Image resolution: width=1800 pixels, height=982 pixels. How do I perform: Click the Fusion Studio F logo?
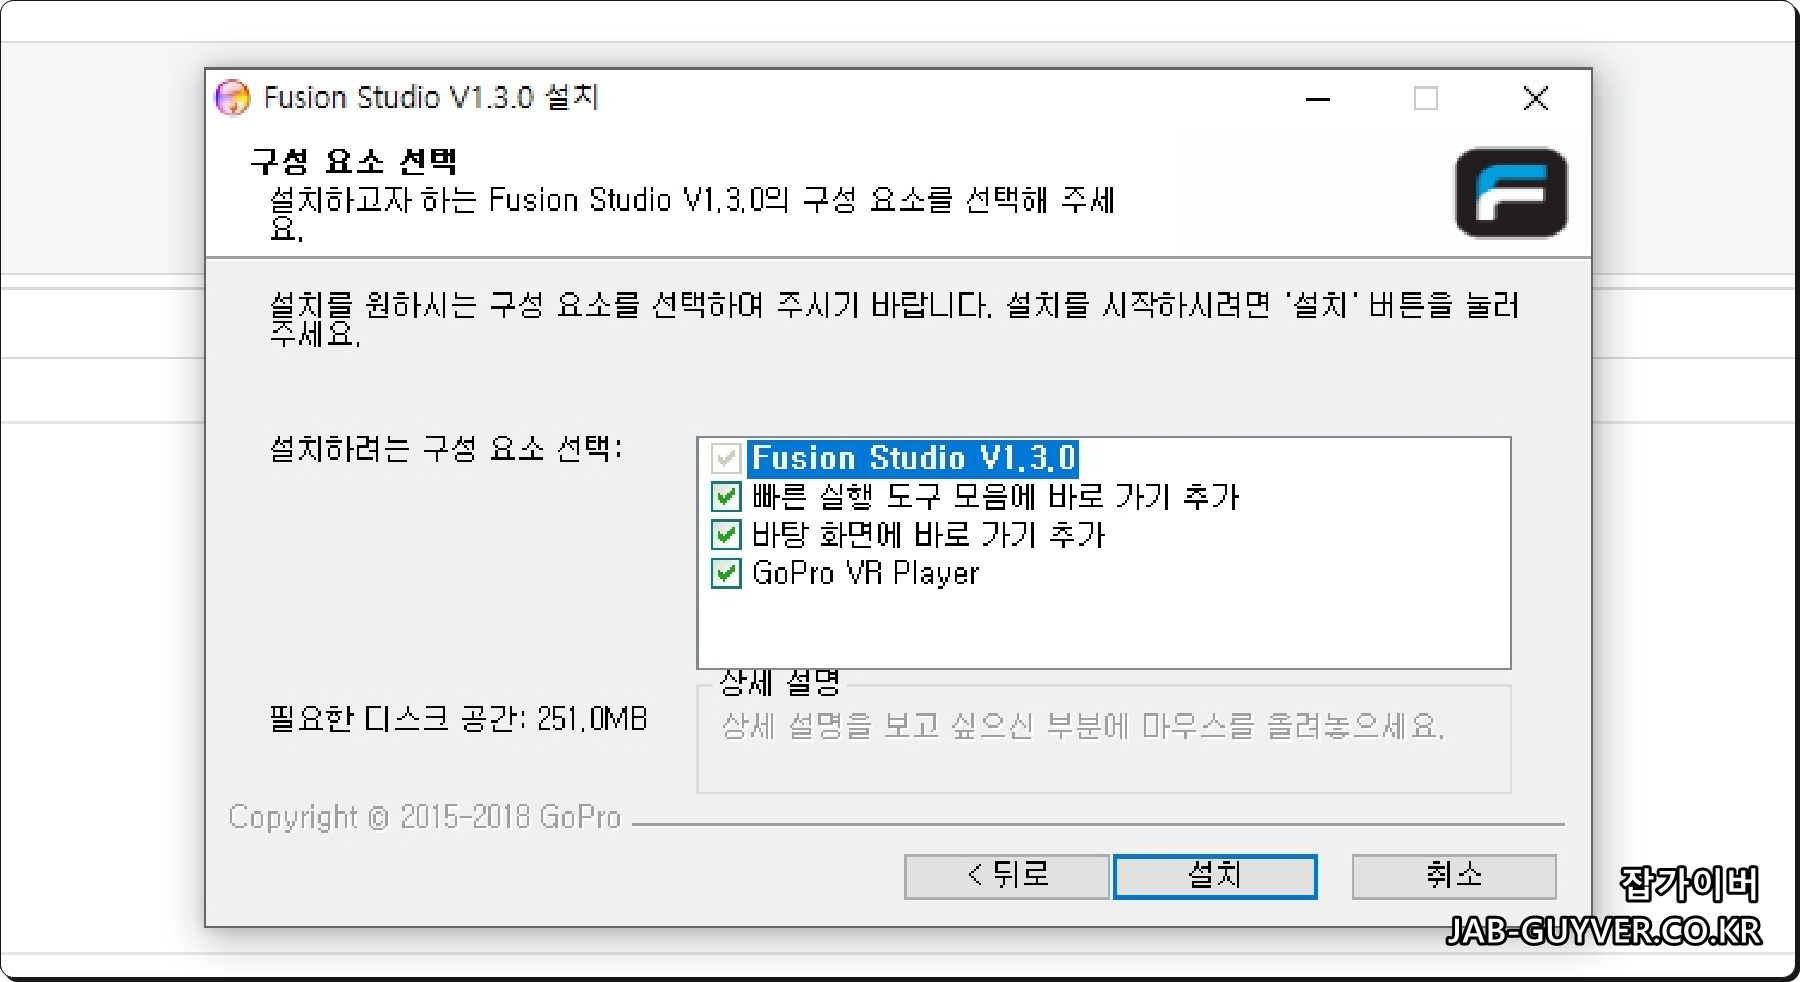1511,193
